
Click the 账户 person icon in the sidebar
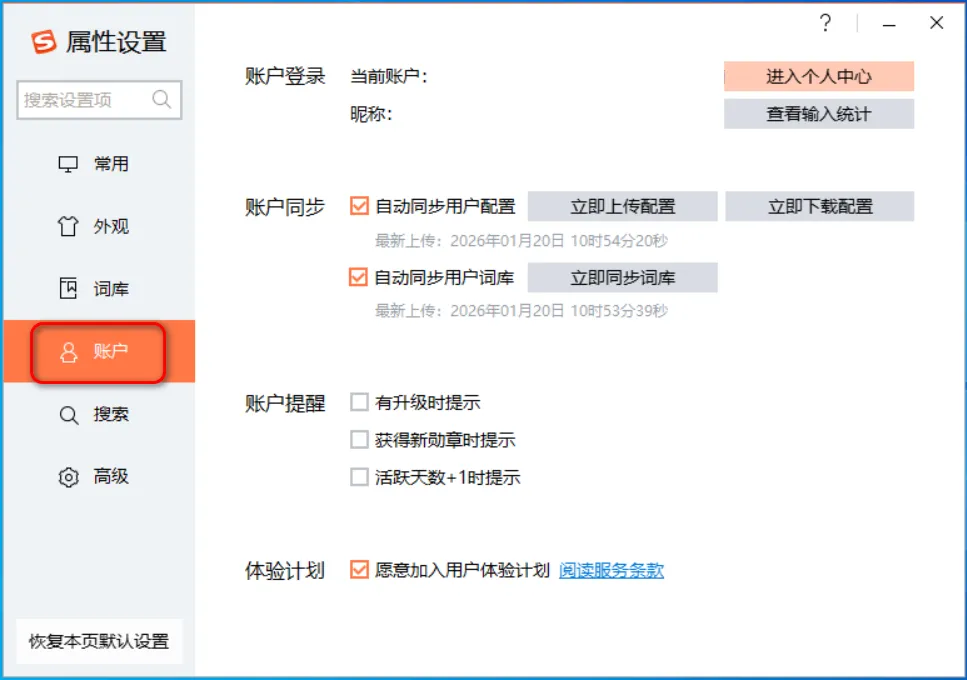pos(94,351)
